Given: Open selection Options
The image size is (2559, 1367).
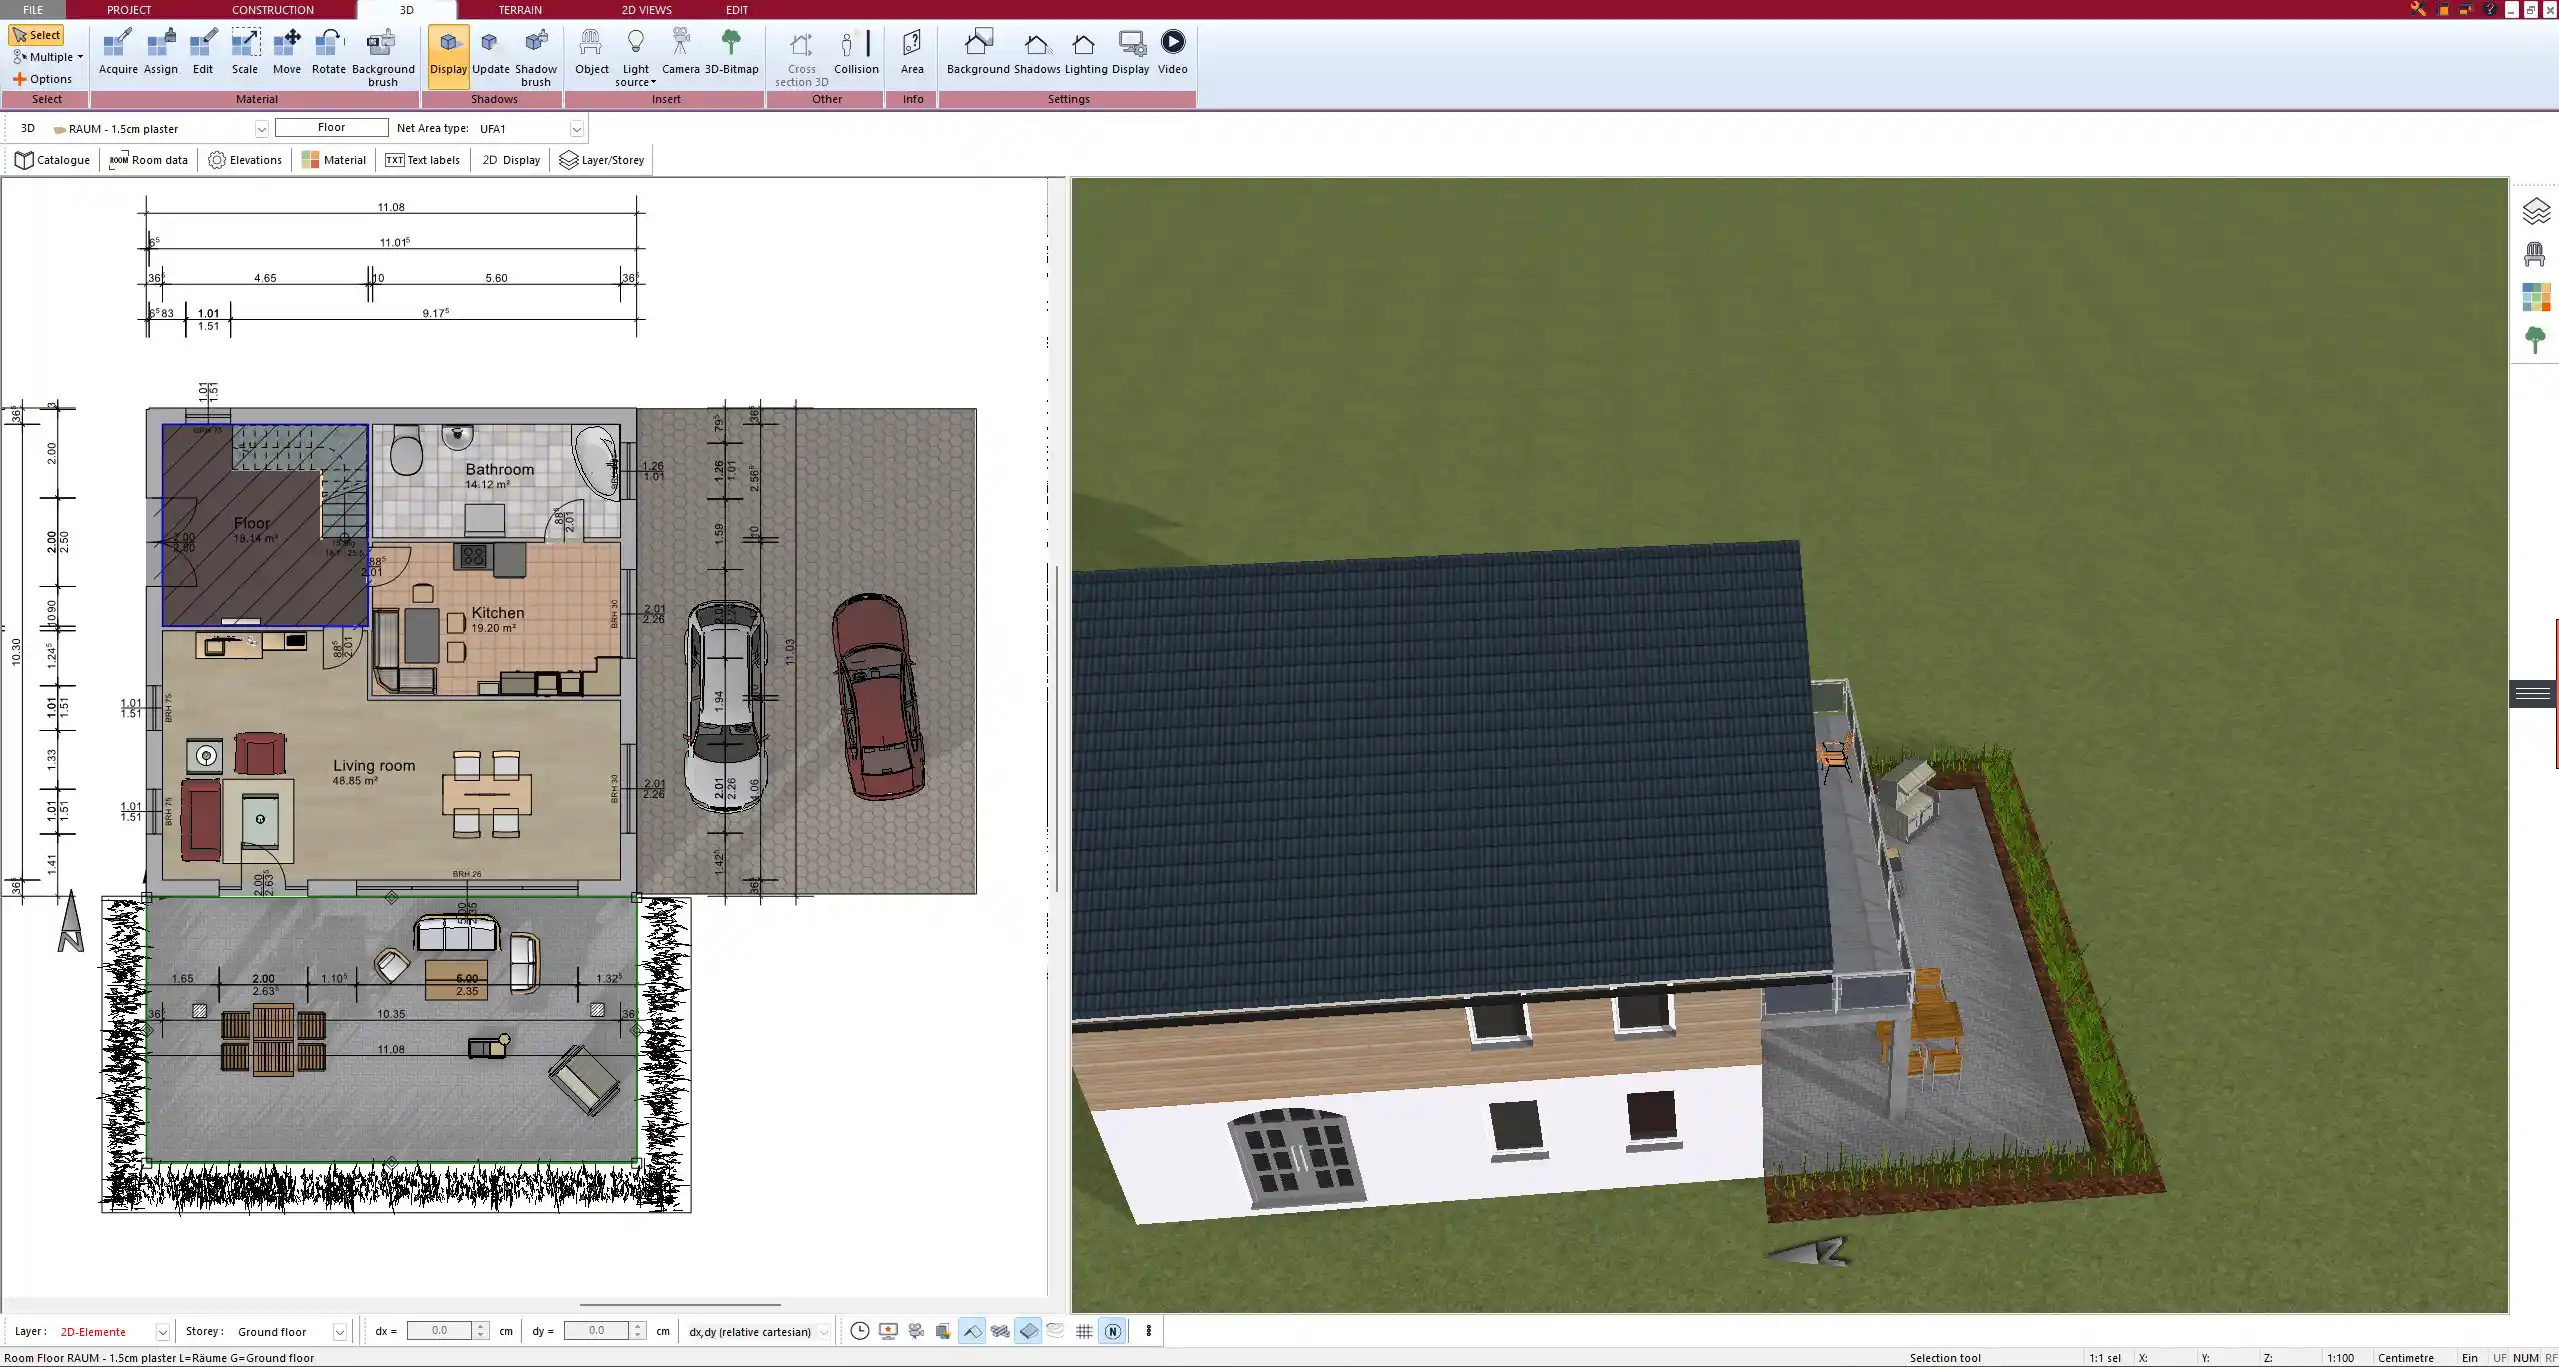Looking at the screenshot, I should tap(42, 79).
